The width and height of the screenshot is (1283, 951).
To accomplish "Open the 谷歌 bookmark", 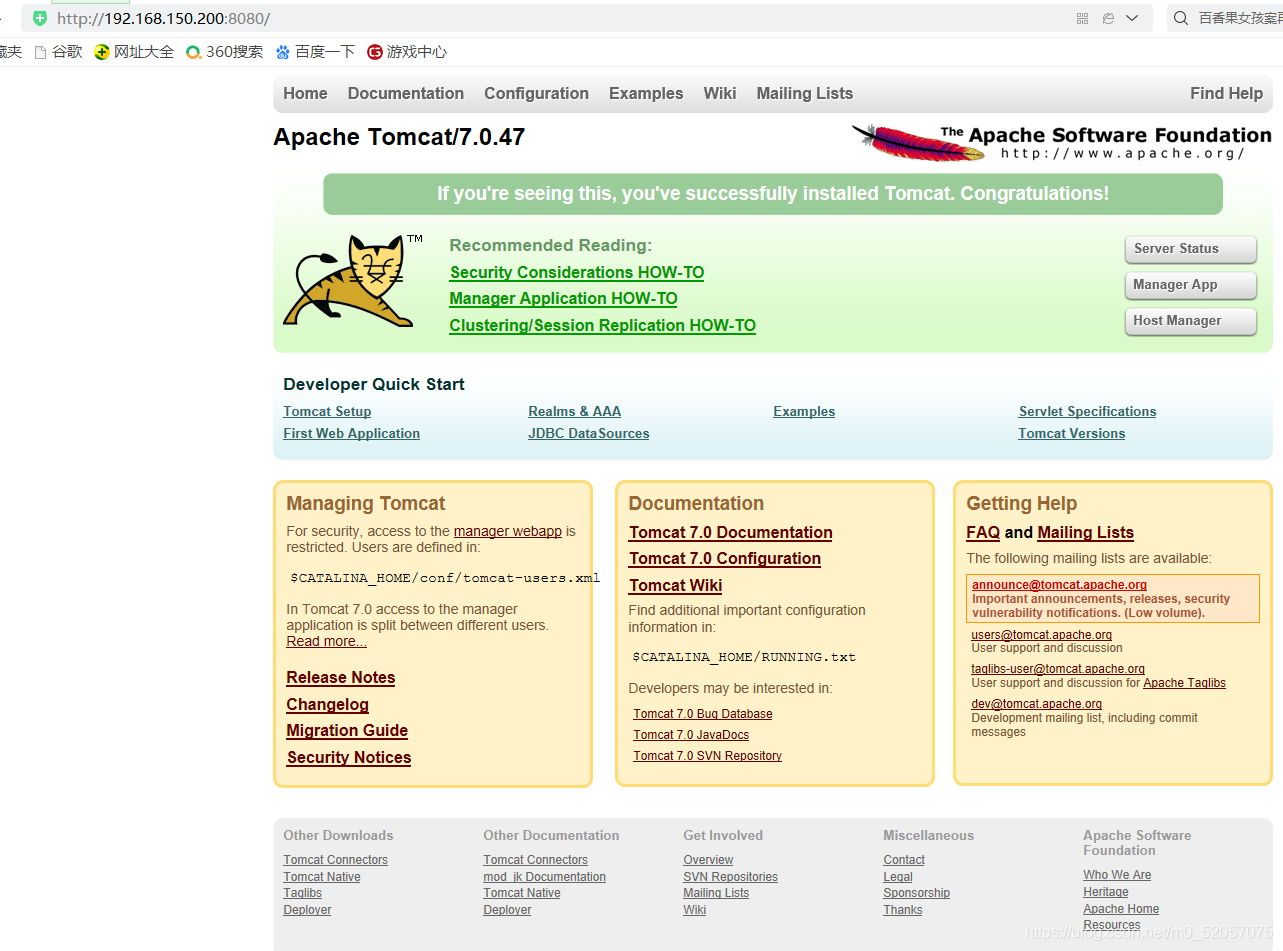I will [x=59, y=52].
